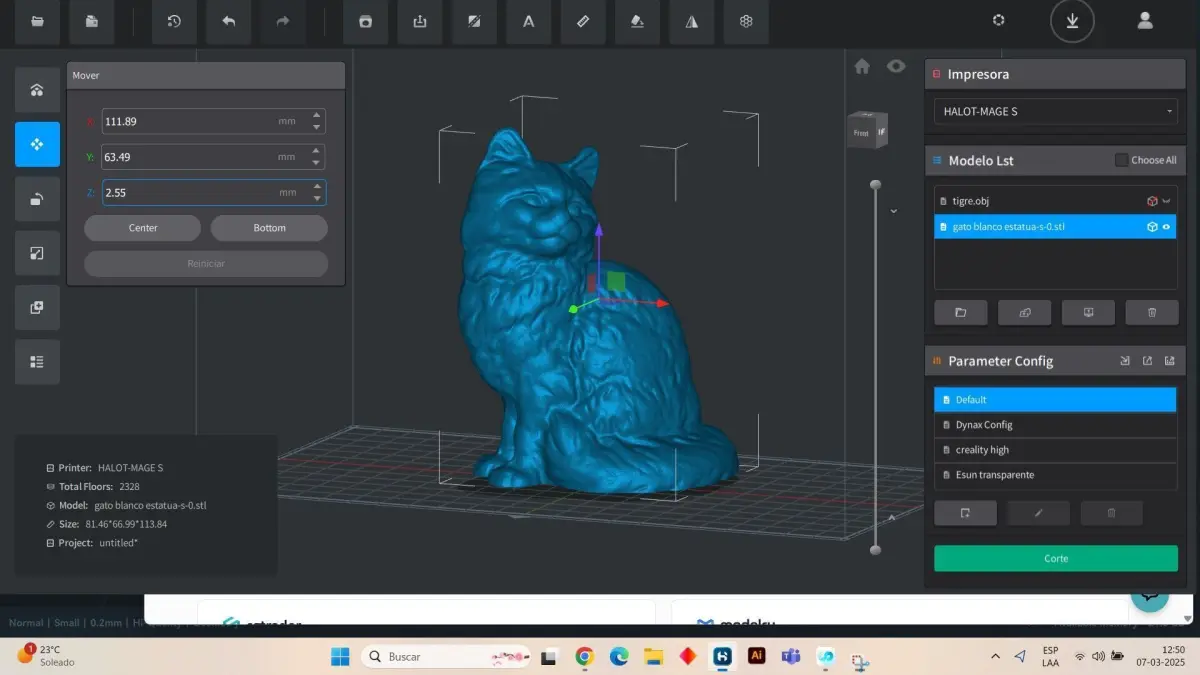This screenshot has height=675, width=1200.
Task: Click the export-model button under model list
Action: [x=1088, y=312]
